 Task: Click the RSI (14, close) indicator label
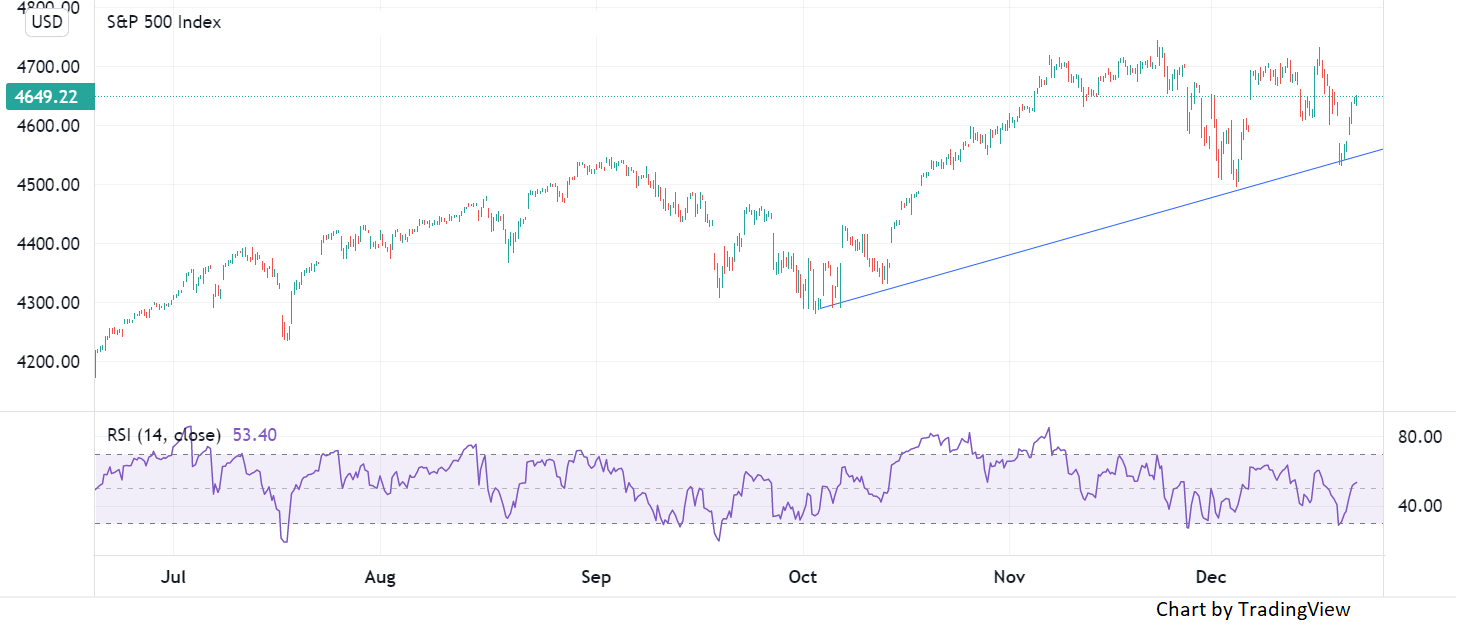(x=164, y=435)
